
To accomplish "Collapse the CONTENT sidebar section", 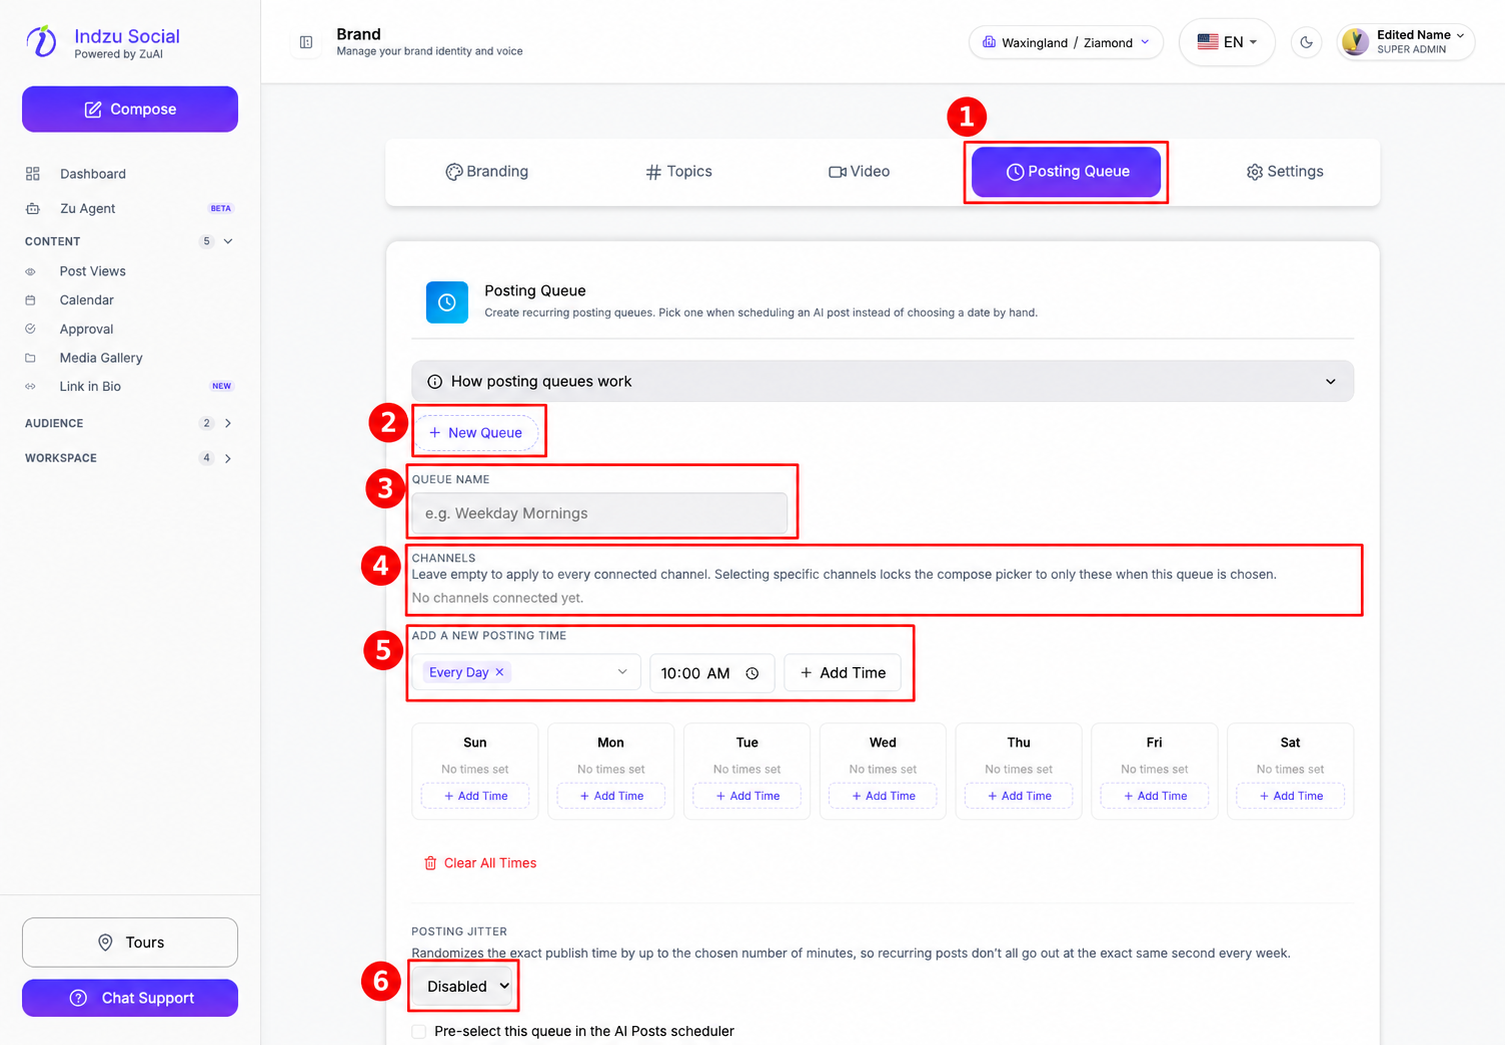I will point(228,241).
